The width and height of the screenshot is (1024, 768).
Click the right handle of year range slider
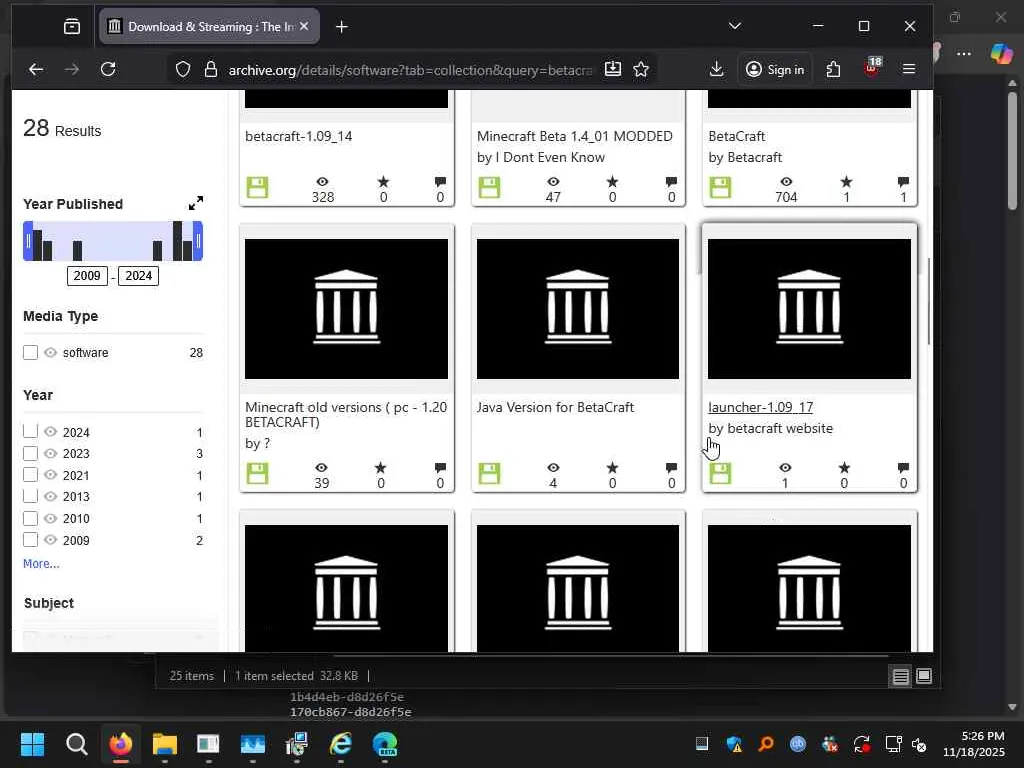pos(199,241)
